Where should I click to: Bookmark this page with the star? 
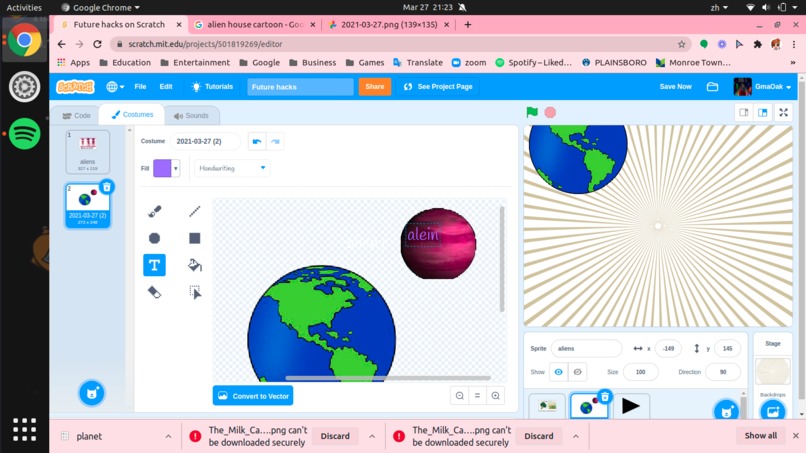click(x=682, y=44)
